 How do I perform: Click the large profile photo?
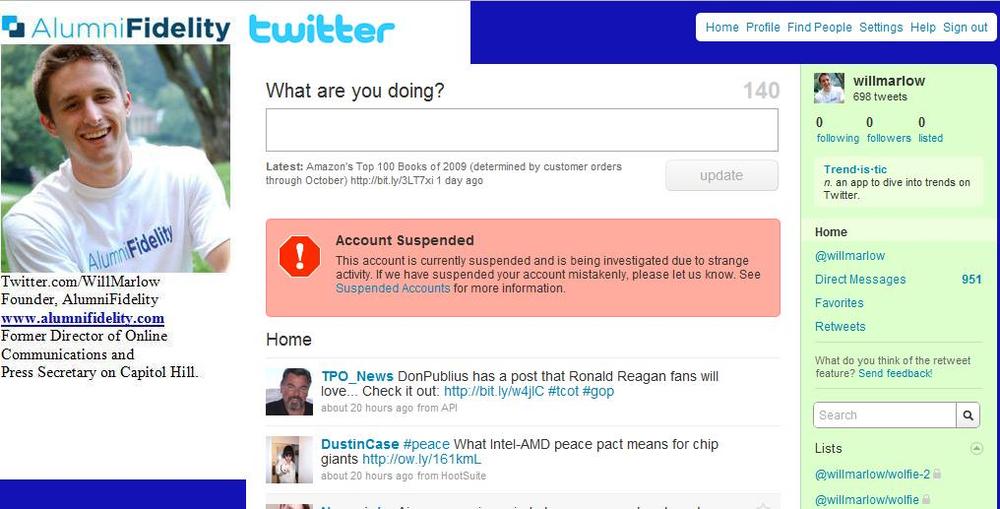coord(116,158)
